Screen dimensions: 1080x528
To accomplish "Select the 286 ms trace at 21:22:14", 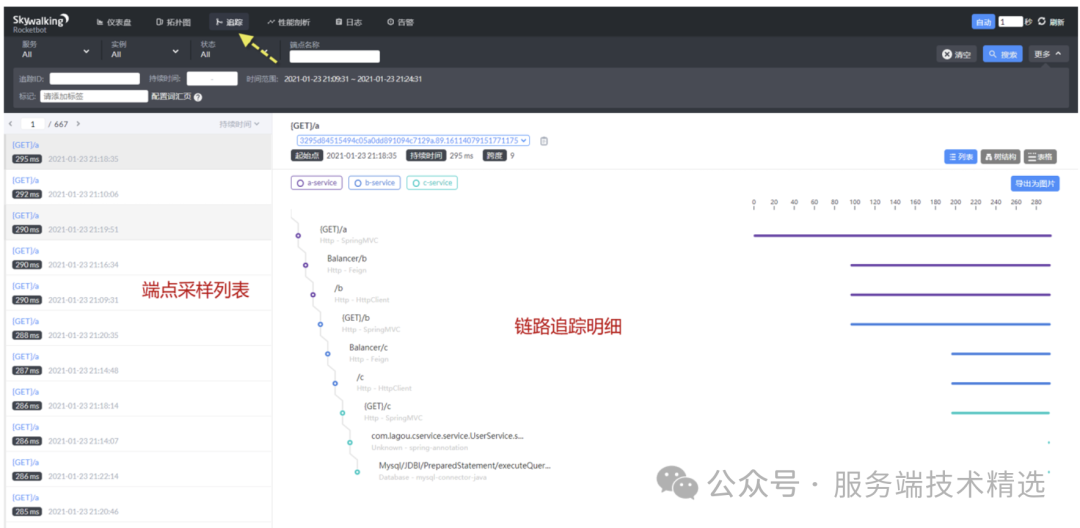I will (138, 469).
